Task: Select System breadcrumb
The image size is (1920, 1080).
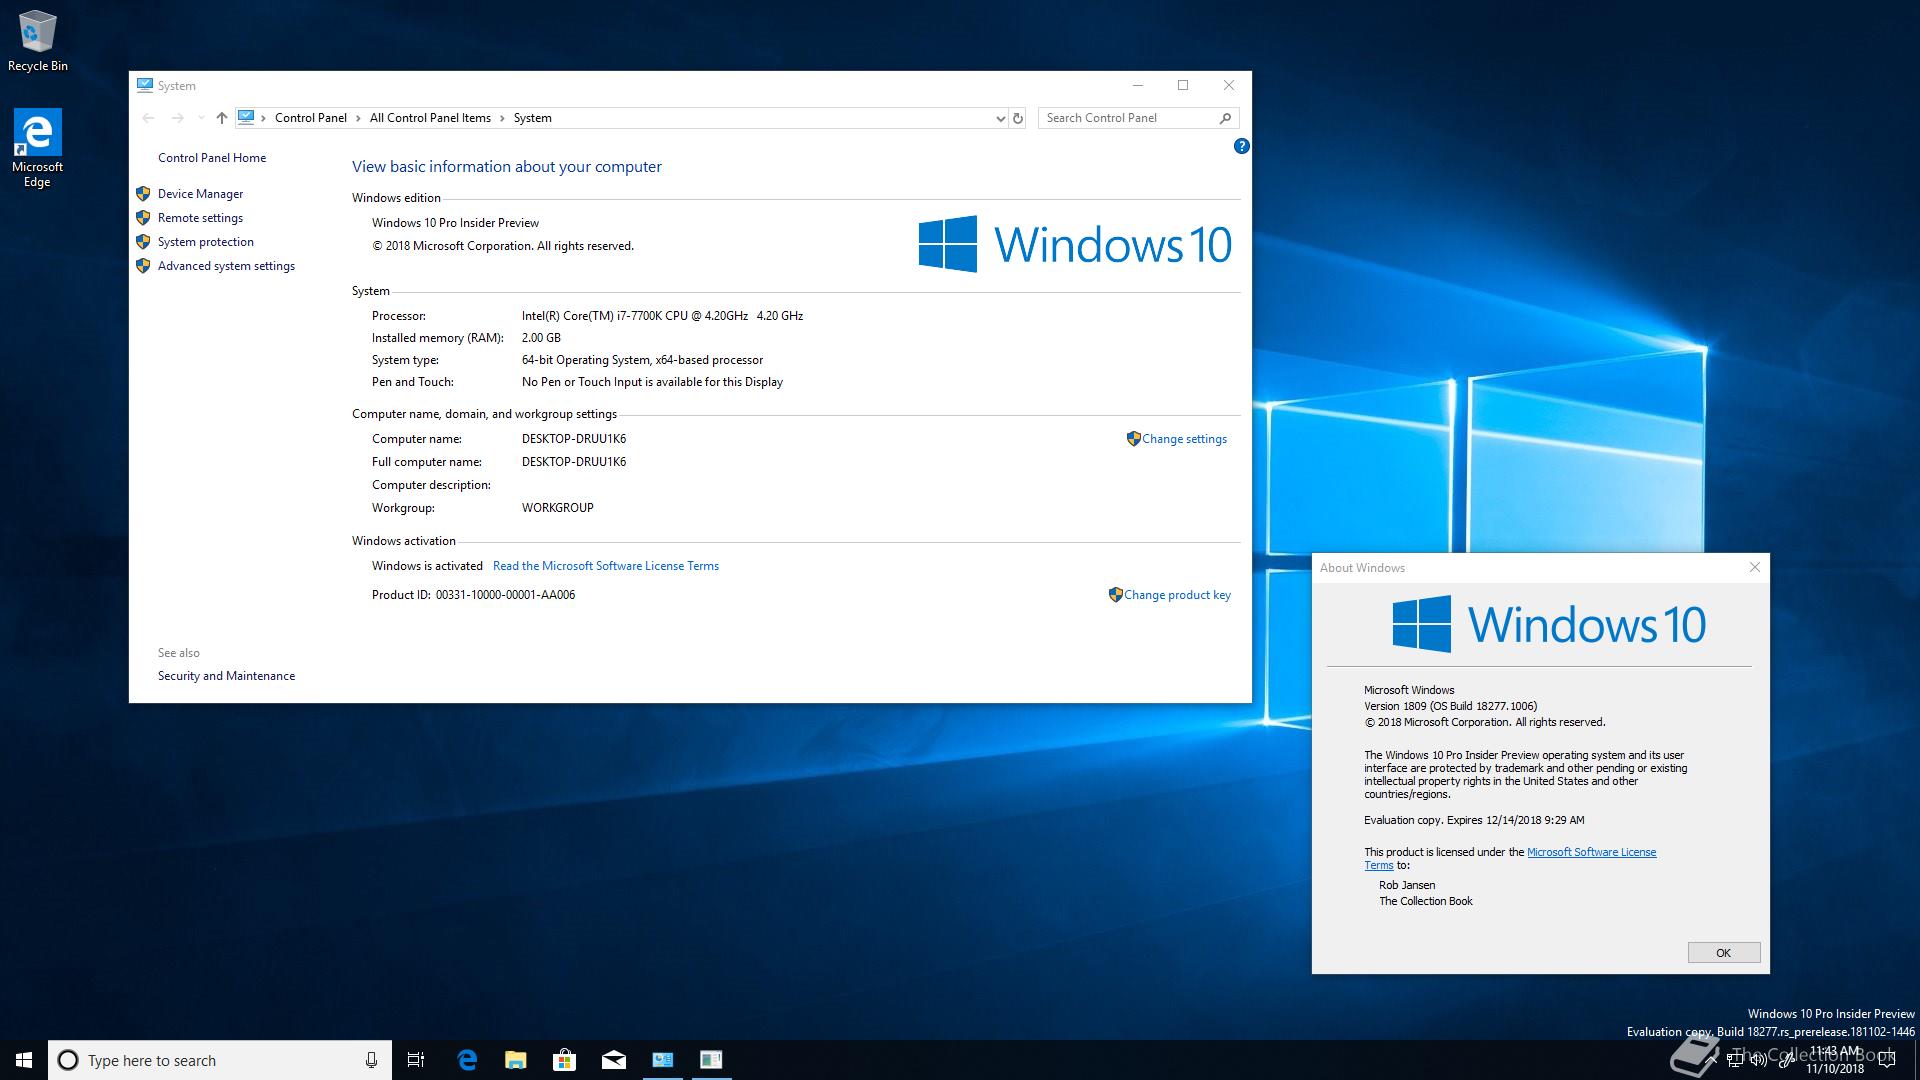Action: coord(532,118)
